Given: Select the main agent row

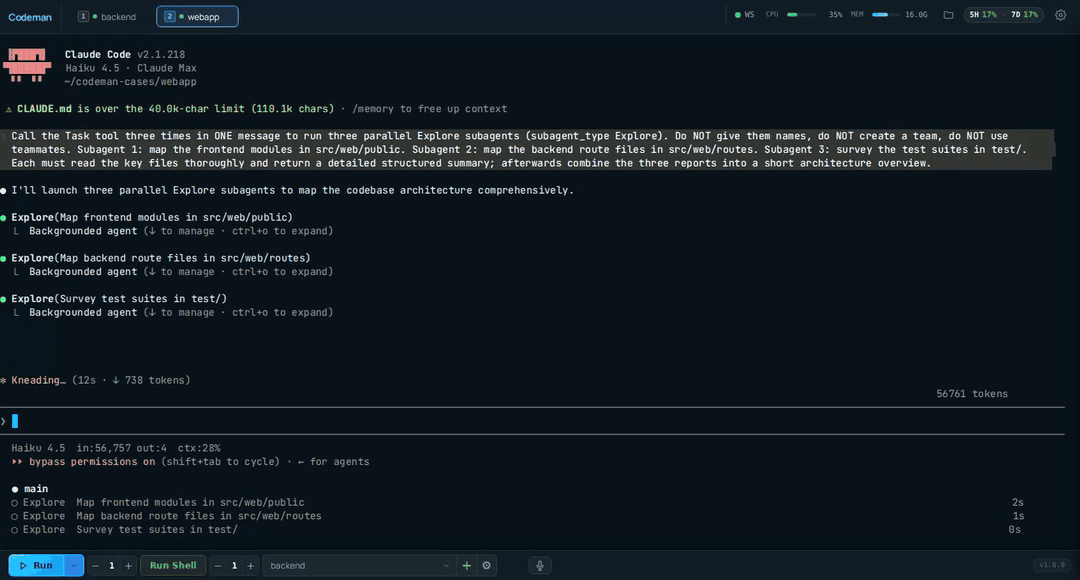Looking at the screenshot, I should (x=30, y=488).
